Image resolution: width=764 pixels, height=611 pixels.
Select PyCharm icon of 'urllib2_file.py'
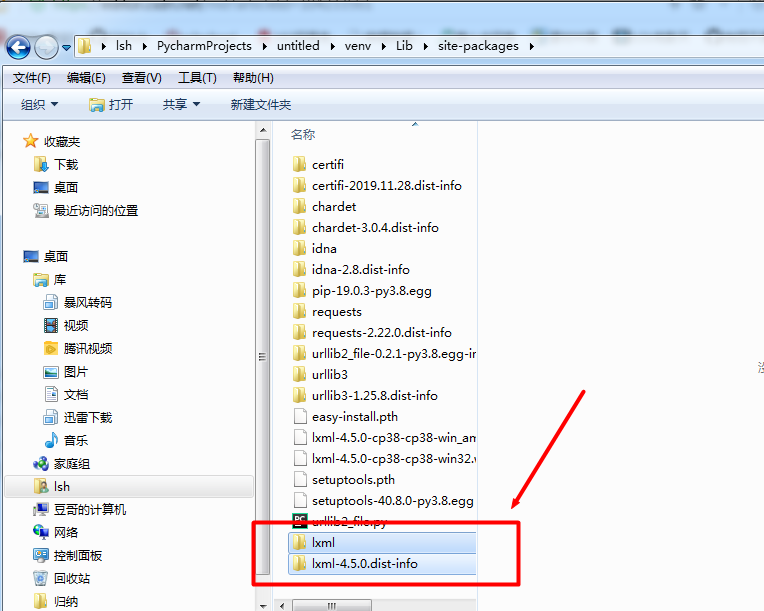click(x=300, y=521)
